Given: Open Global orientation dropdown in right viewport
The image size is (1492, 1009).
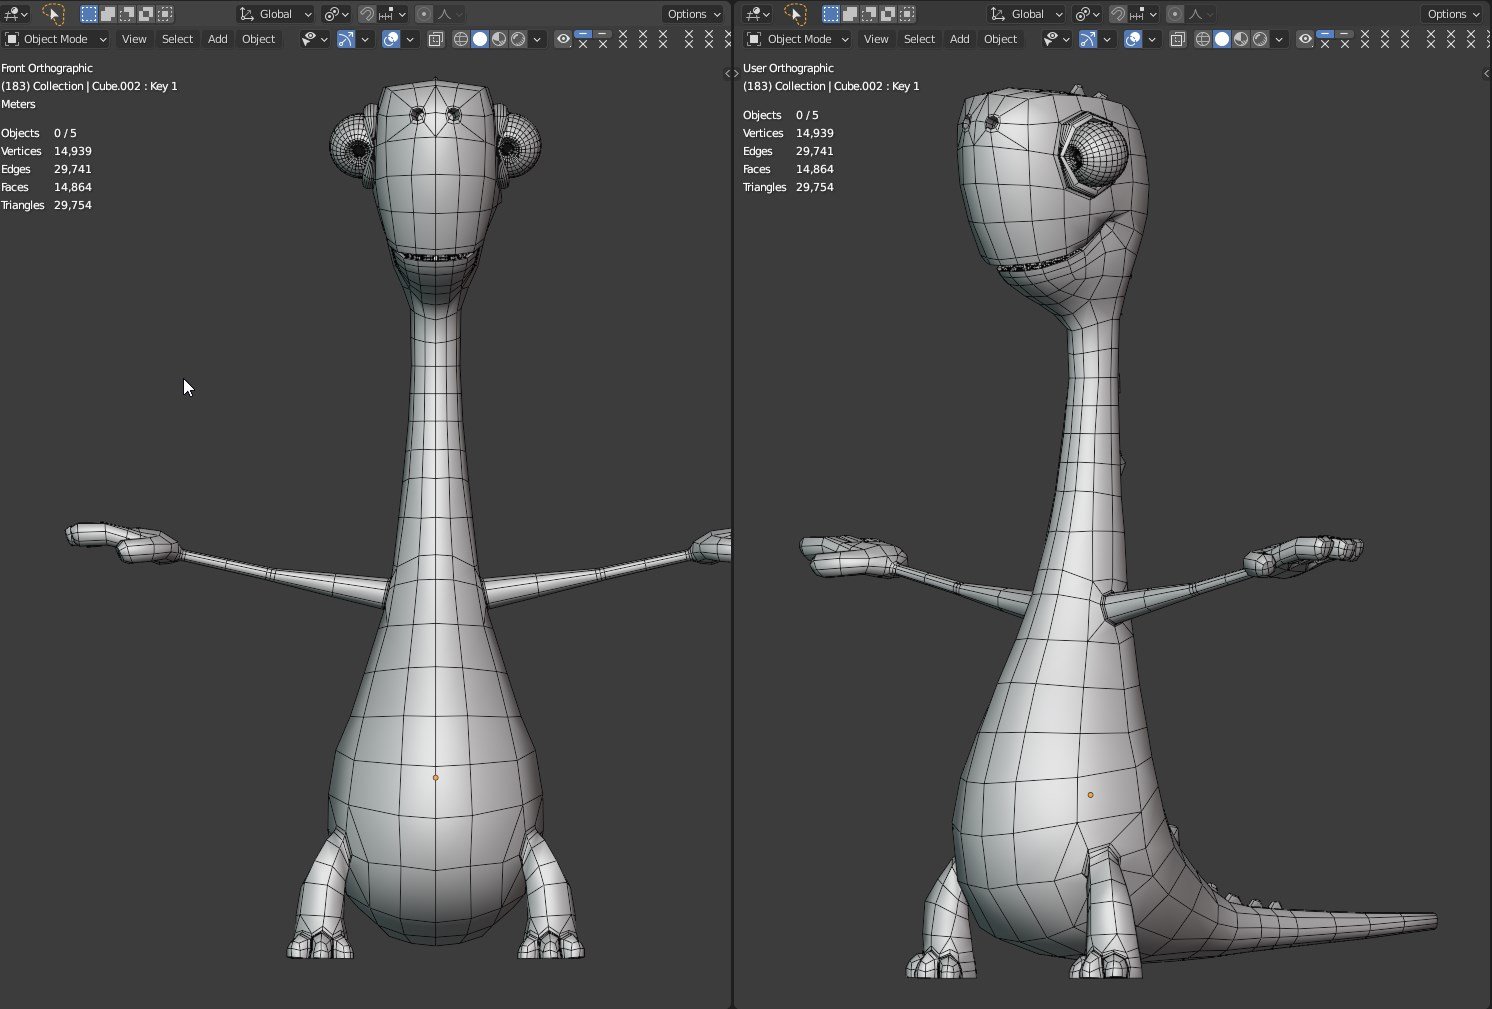Looking at the screenshot, I should [x=1027, y=14].
